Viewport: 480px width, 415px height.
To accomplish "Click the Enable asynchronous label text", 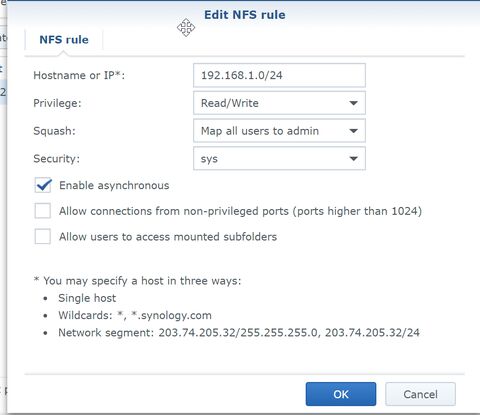I will click(x=114, y=186).
